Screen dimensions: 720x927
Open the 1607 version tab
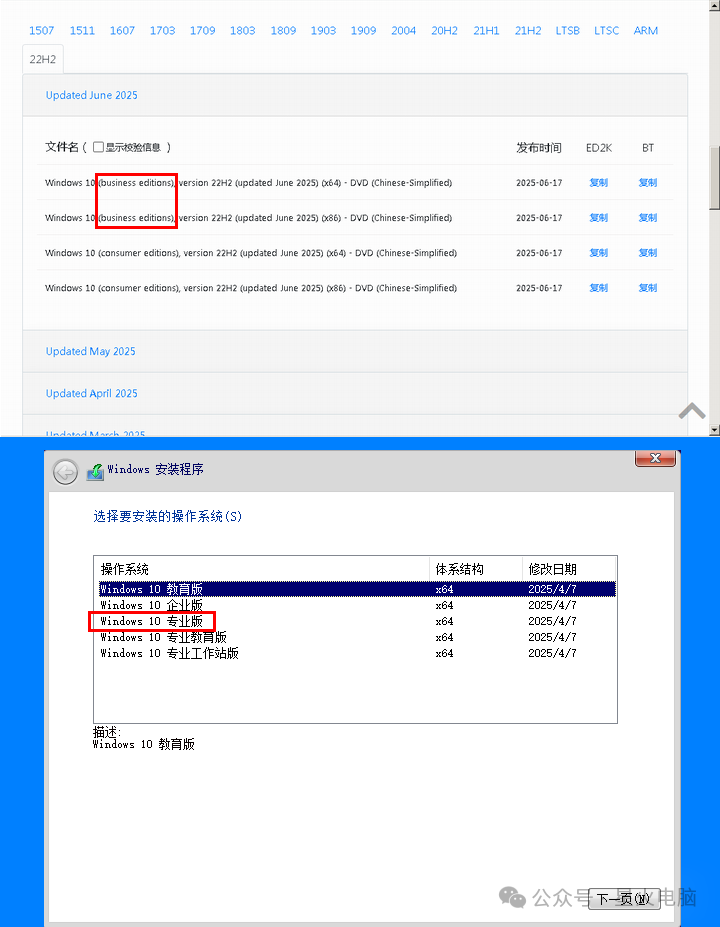[122, 31]
